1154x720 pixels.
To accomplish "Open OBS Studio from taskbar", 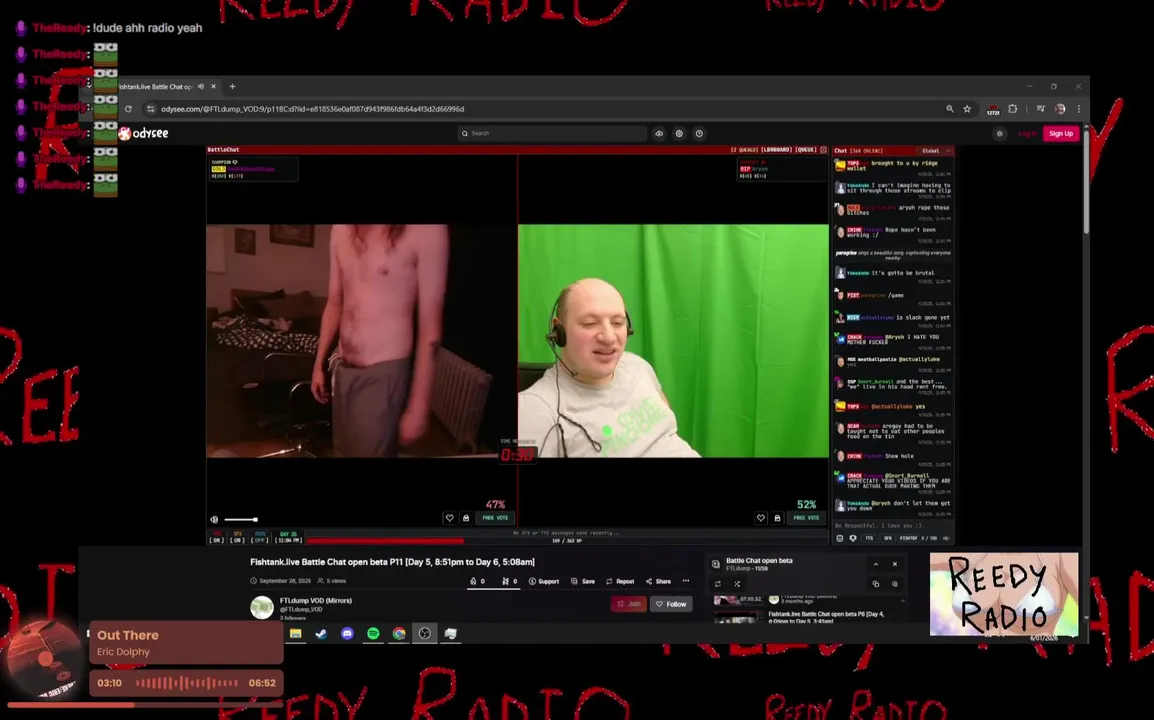I will tap(425, 633).
